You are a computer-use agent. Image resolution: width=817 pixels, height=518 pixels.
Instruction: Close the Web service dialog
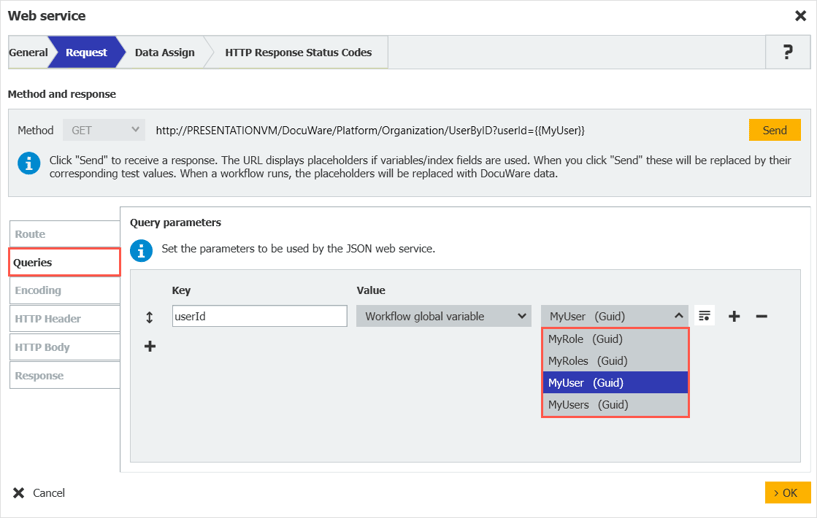coord(800,16)
